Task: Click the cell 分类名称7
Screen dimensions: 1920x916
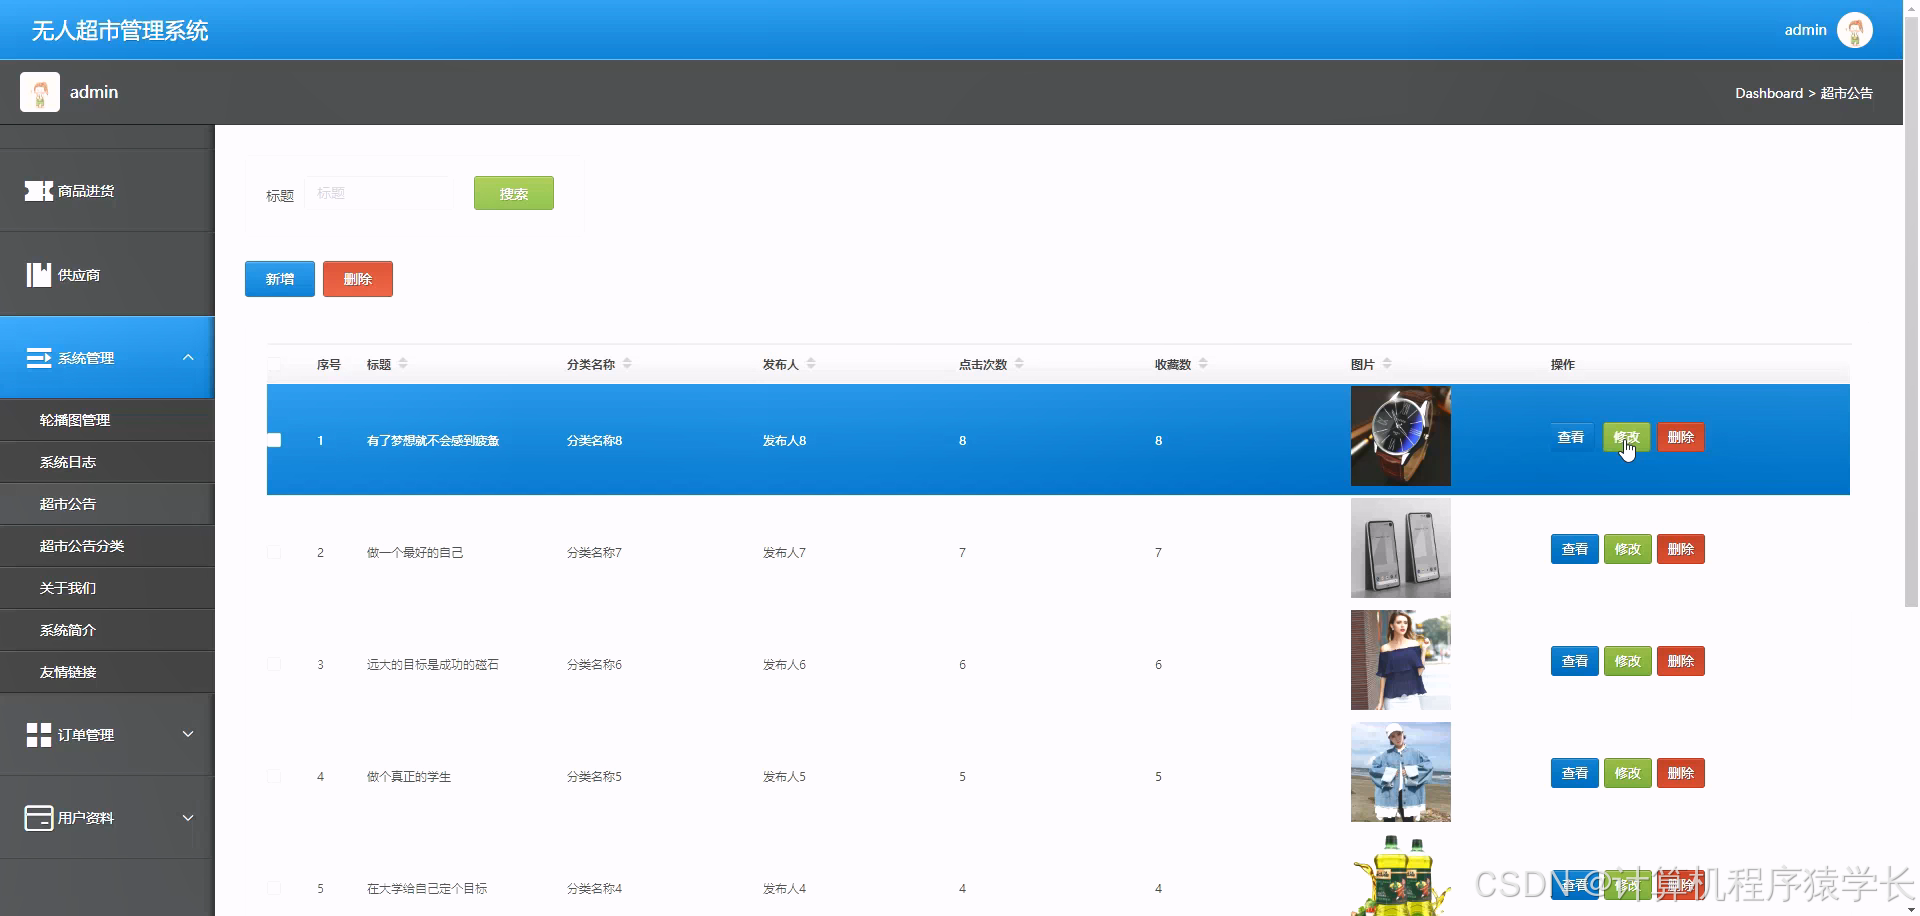Action: [x=594, y=553]
